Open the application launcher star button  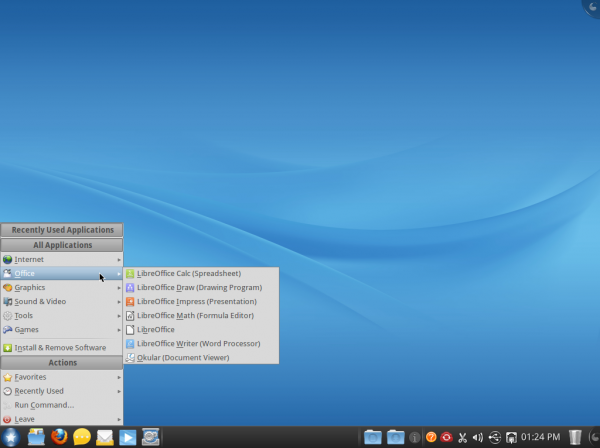[11, 437]
